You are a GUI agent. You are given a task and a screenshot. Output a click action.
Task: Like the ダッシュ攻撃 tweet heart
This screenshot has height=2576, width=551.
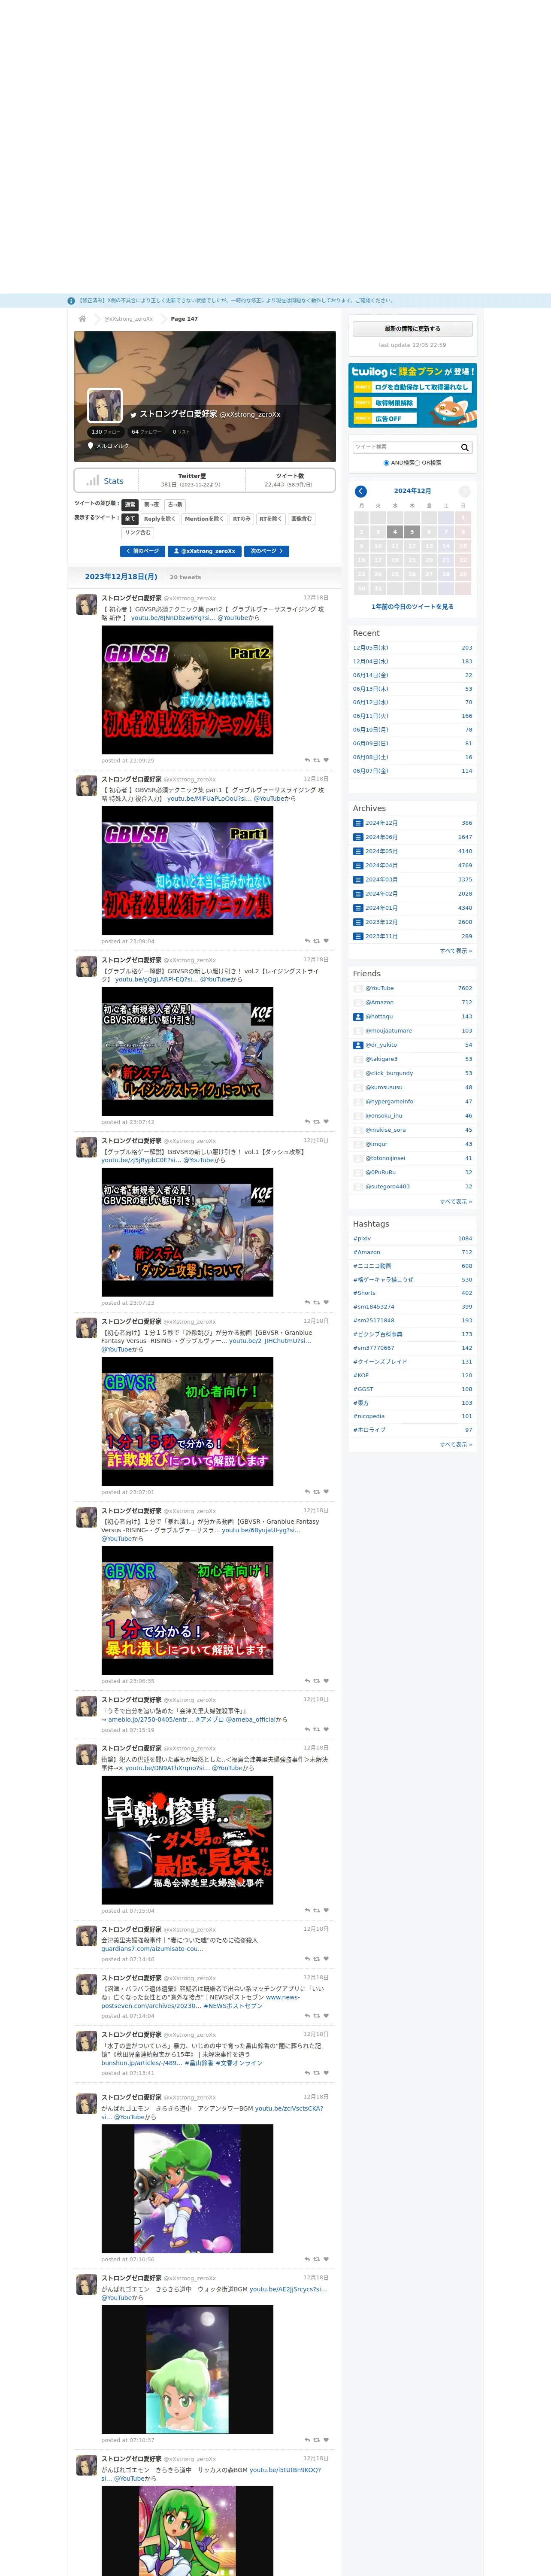pos(326,1302)
